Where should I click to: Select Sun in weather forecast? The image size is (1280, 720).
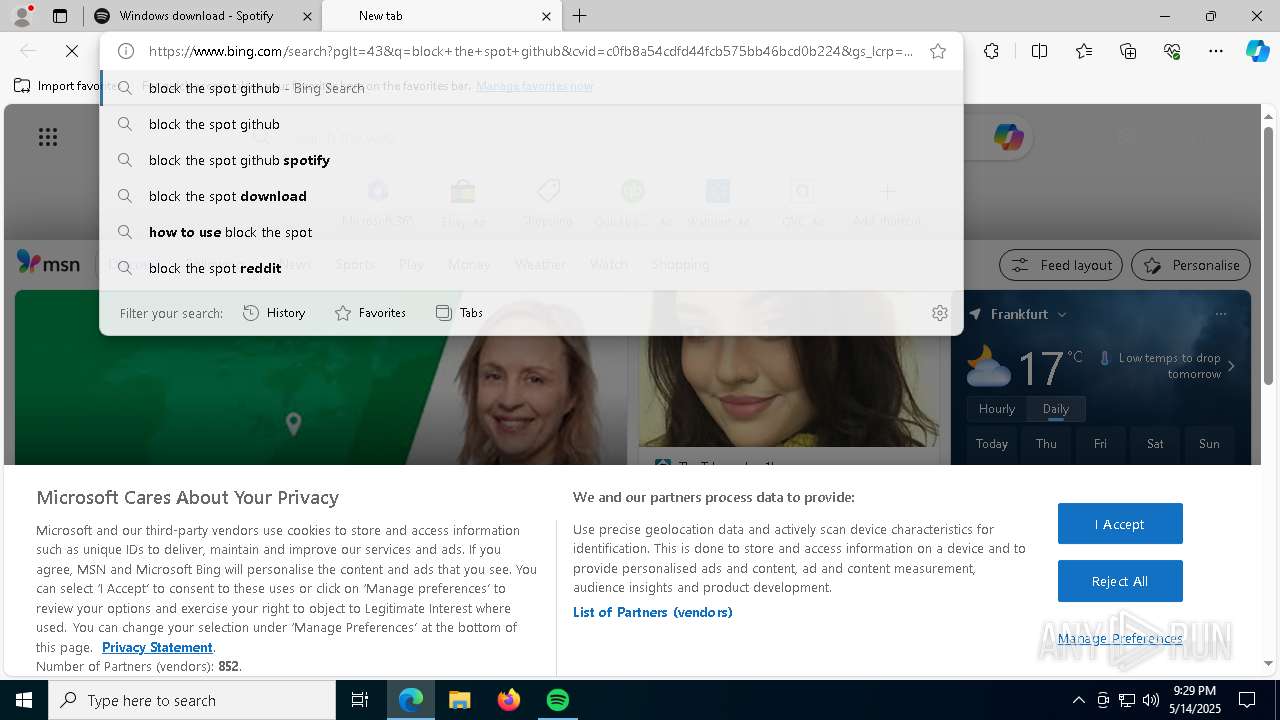[1209, 444]
